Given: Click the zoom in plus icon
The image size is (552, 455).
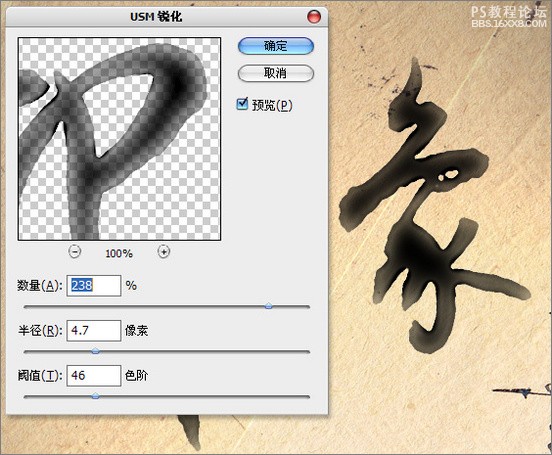Looking at the screenshot, I should [164, 252].
